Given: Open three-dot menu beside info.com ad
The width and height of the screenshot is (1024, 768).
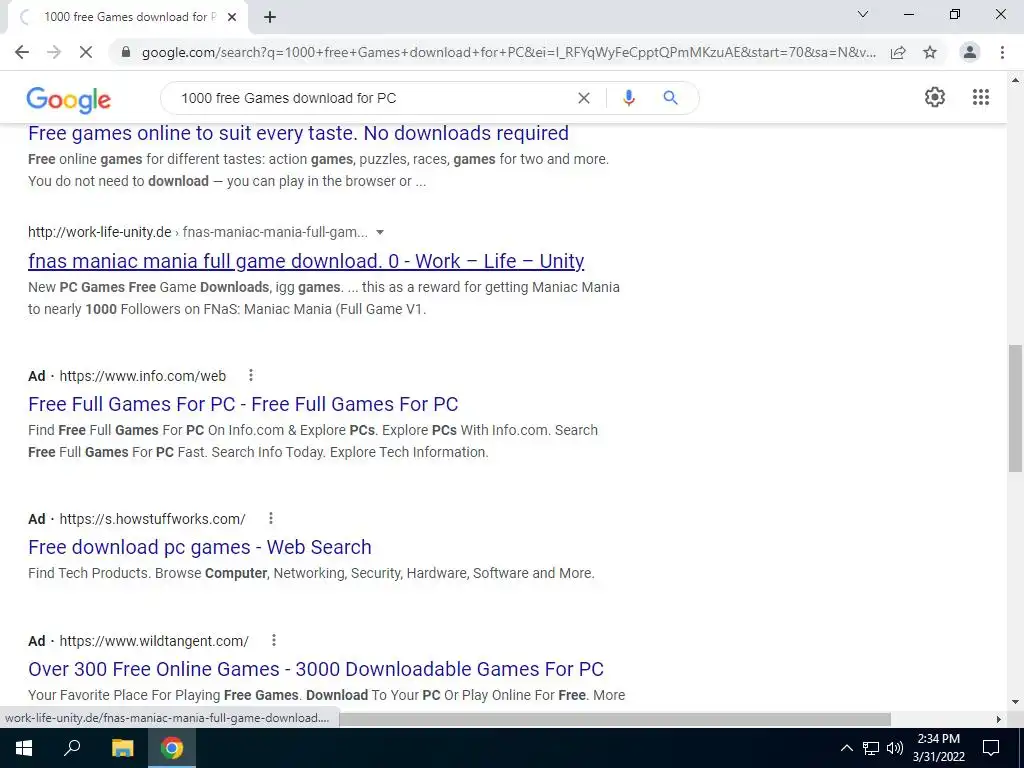Looking at the screenshot, I should (251, 376).
